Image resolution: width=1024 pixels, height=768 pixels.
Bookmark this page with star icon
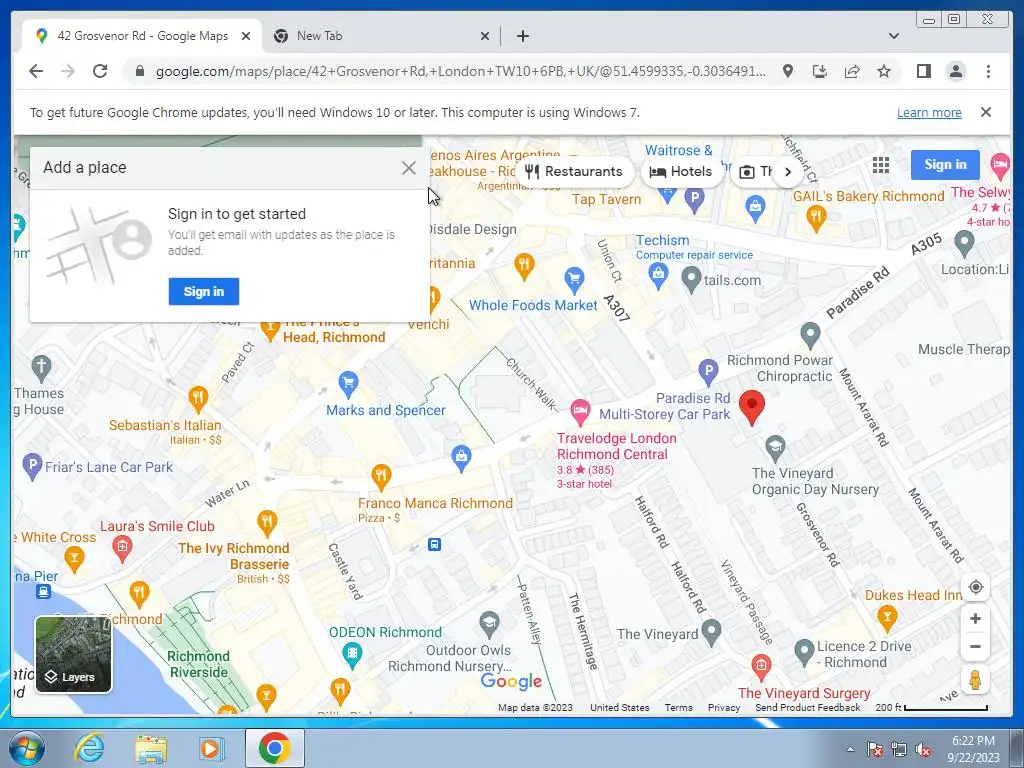(x=884, y=71)
